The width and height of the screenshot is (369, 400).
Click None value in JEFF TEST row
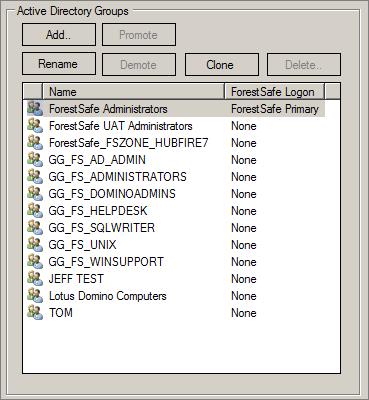coord(244,279)
